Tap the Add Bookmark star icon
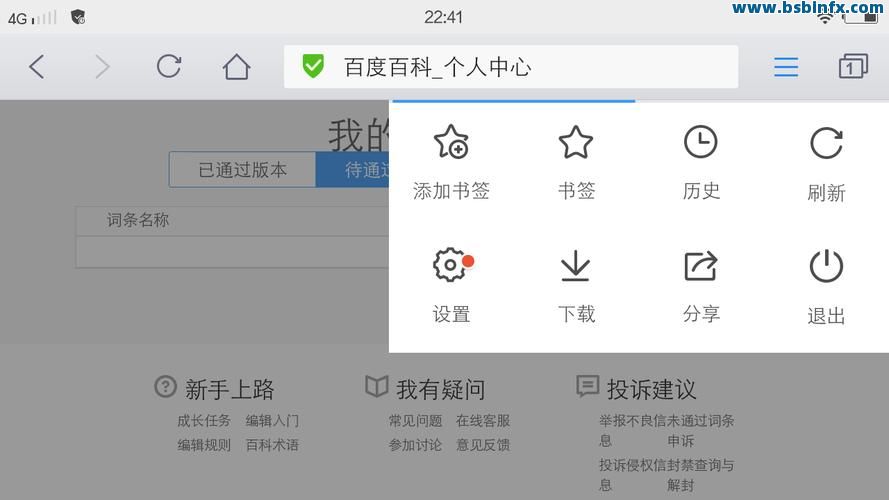The width and height of the screenshot is (889, 500). coord(451,143)
